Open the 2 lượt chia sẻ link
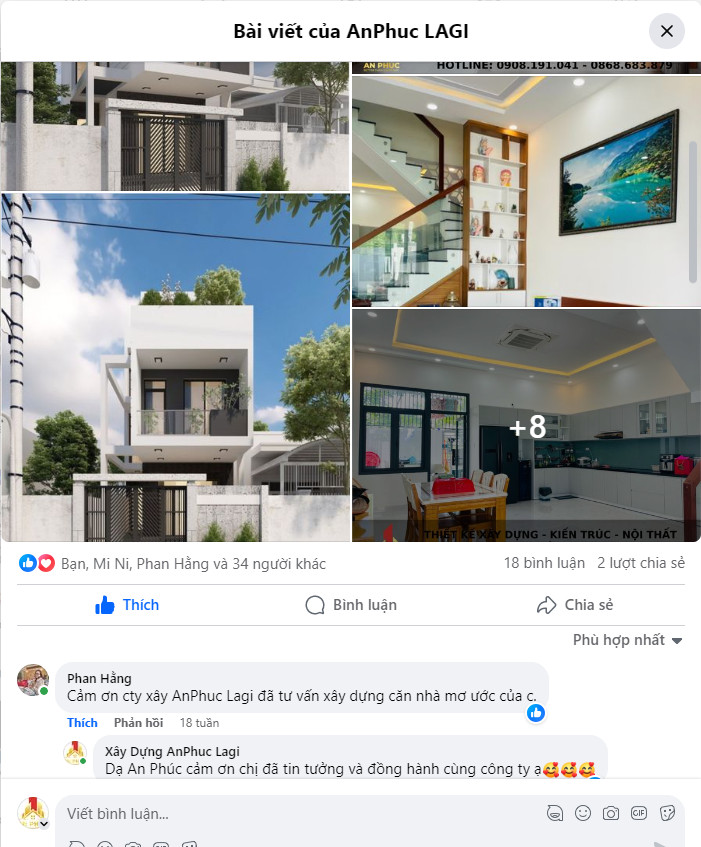 pyautogui.click(x=641, y=563)
